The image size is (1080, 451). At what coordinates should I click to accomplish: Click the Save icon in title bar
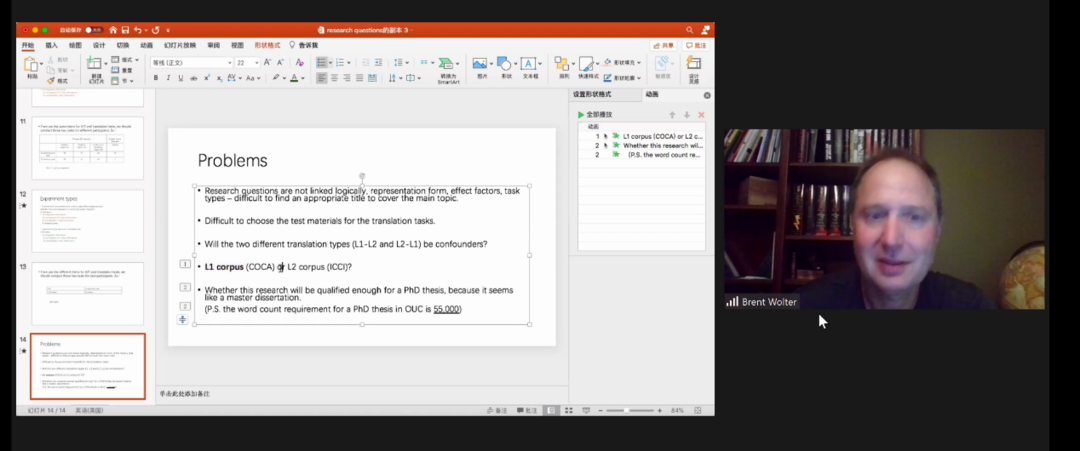pyautogui.click(x=125, y=30)
